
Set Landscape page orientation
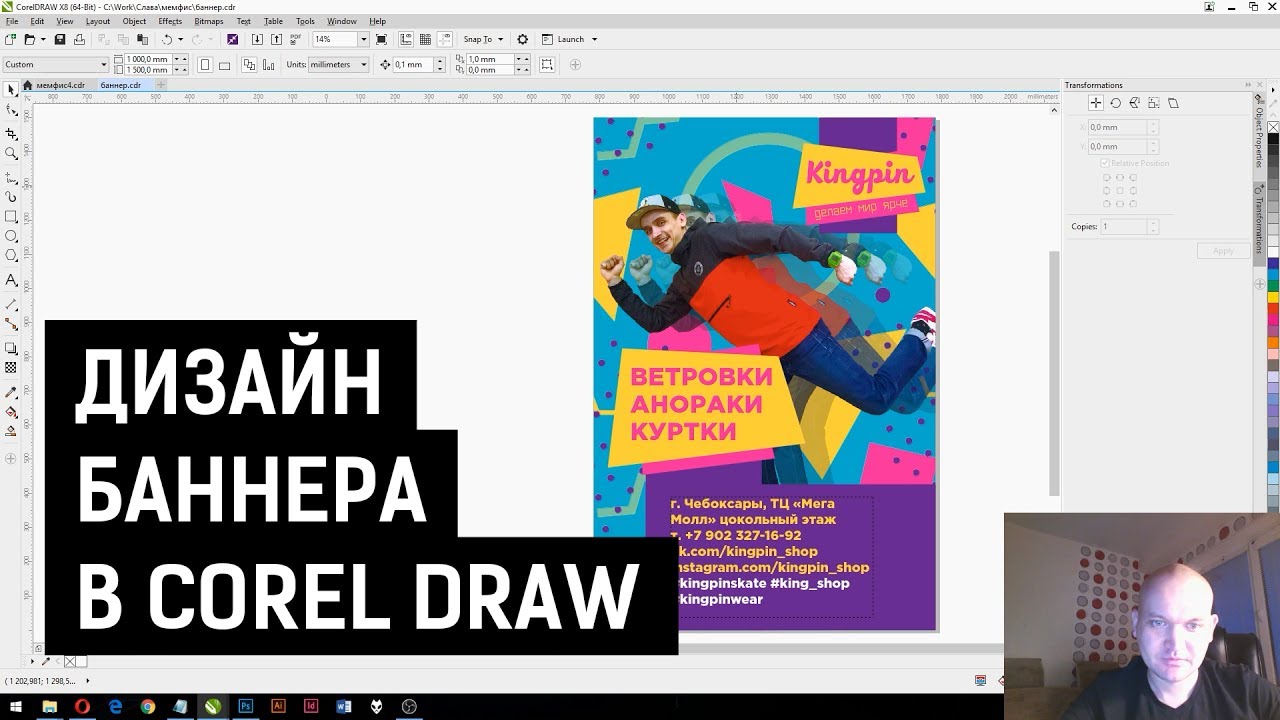(224, 64)
